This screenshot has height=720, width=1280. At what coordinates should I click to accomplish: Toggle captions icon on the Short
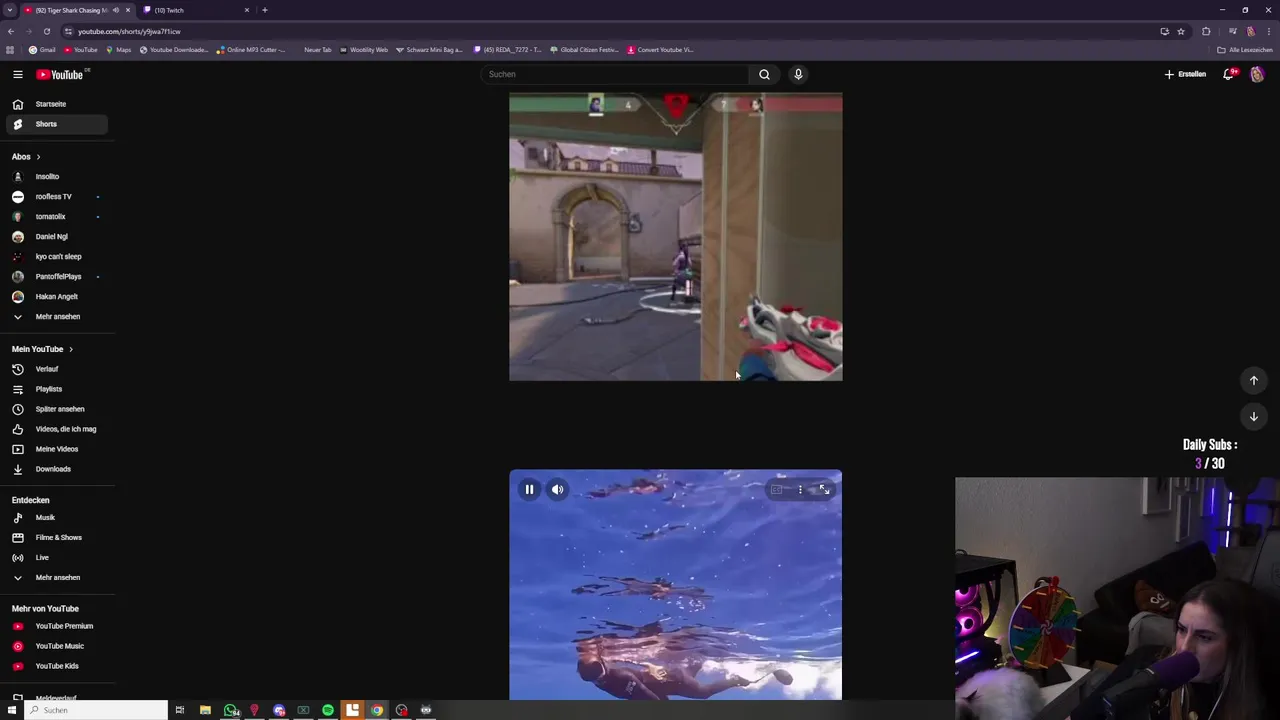click(776, 489)
